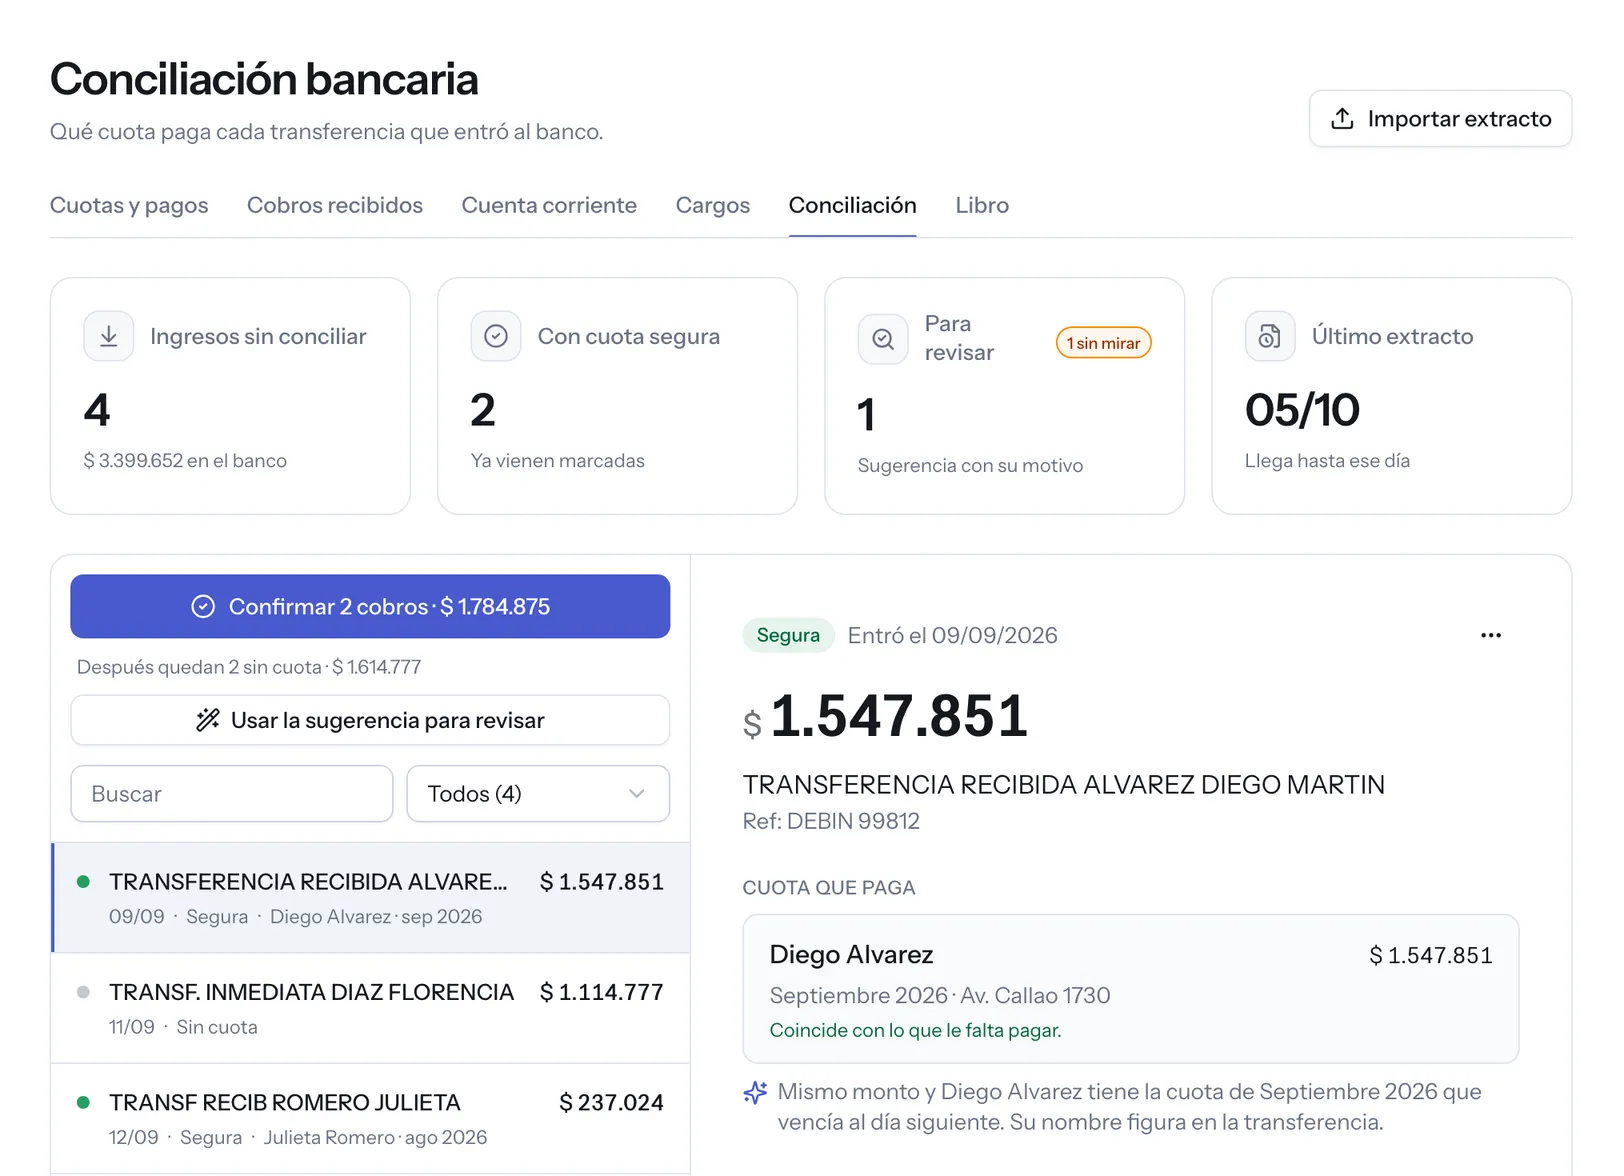
Task: Click the Importar extracto button
Action: click(1441, 119)
